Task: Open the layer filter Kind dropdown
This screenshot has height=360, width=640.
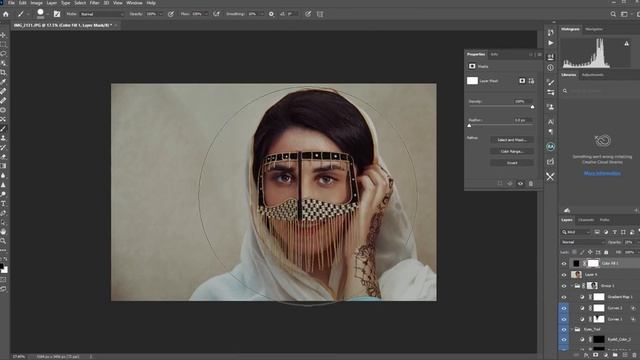Action: click(576, 232)
